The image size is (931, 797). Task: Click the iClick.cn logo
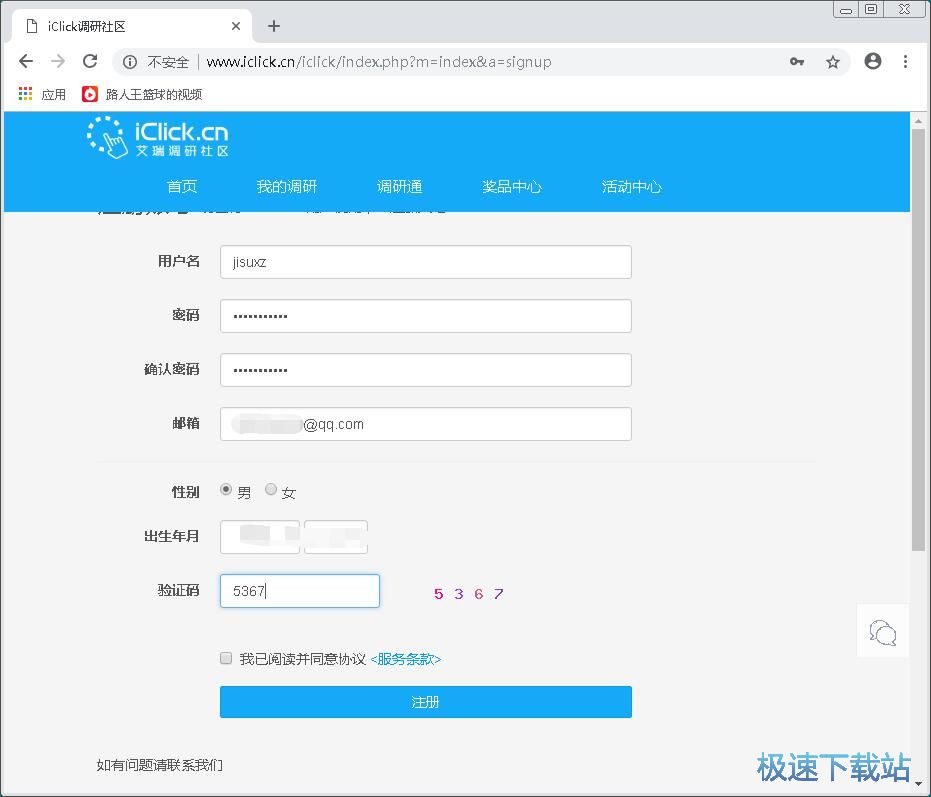(157, 137)
